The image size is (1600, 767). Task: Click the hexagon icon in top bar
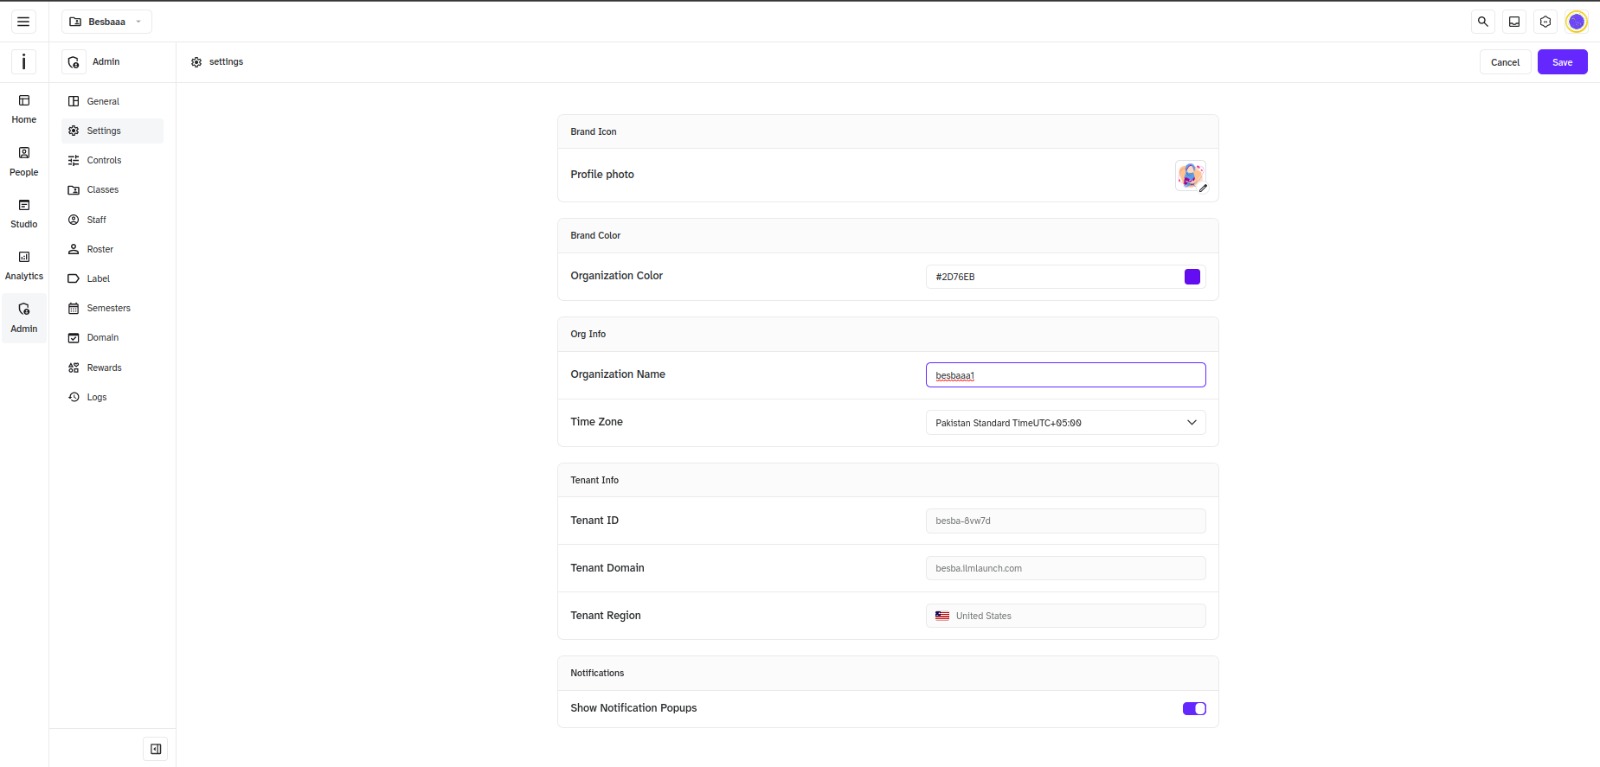tap(1545, 21)
